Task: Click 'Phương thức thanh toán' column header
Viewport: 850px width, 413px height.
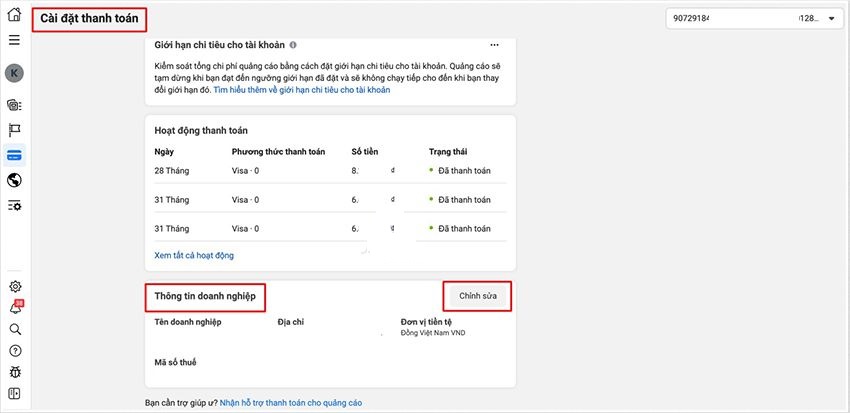Action: coord(278,152)
